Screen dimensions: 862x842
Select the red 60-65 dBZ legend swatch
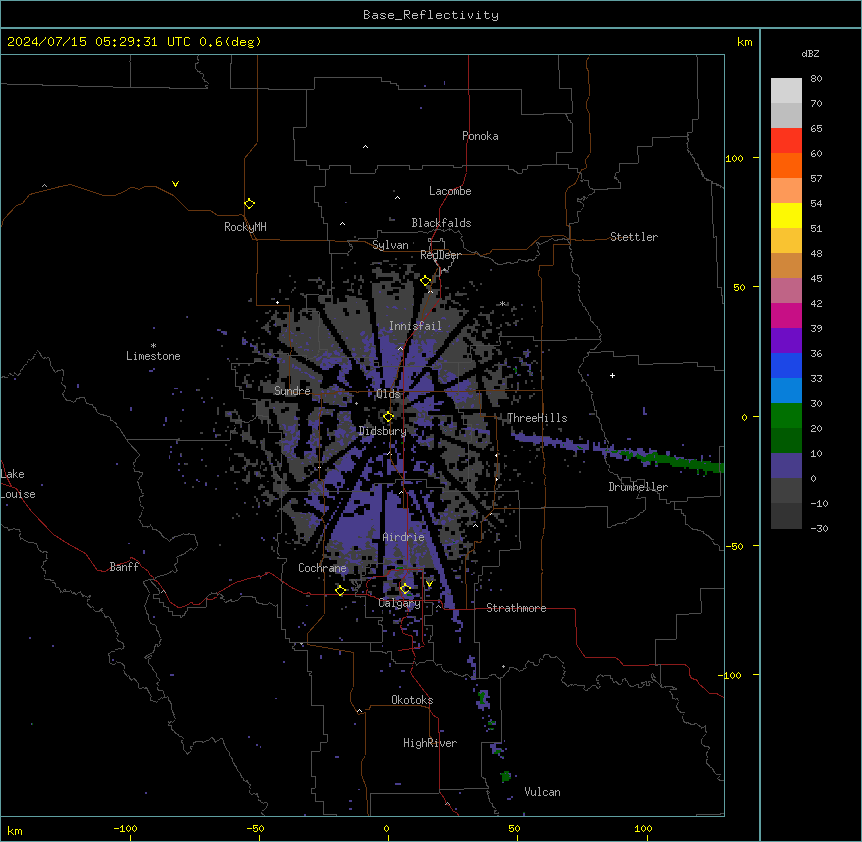(786, 141)
